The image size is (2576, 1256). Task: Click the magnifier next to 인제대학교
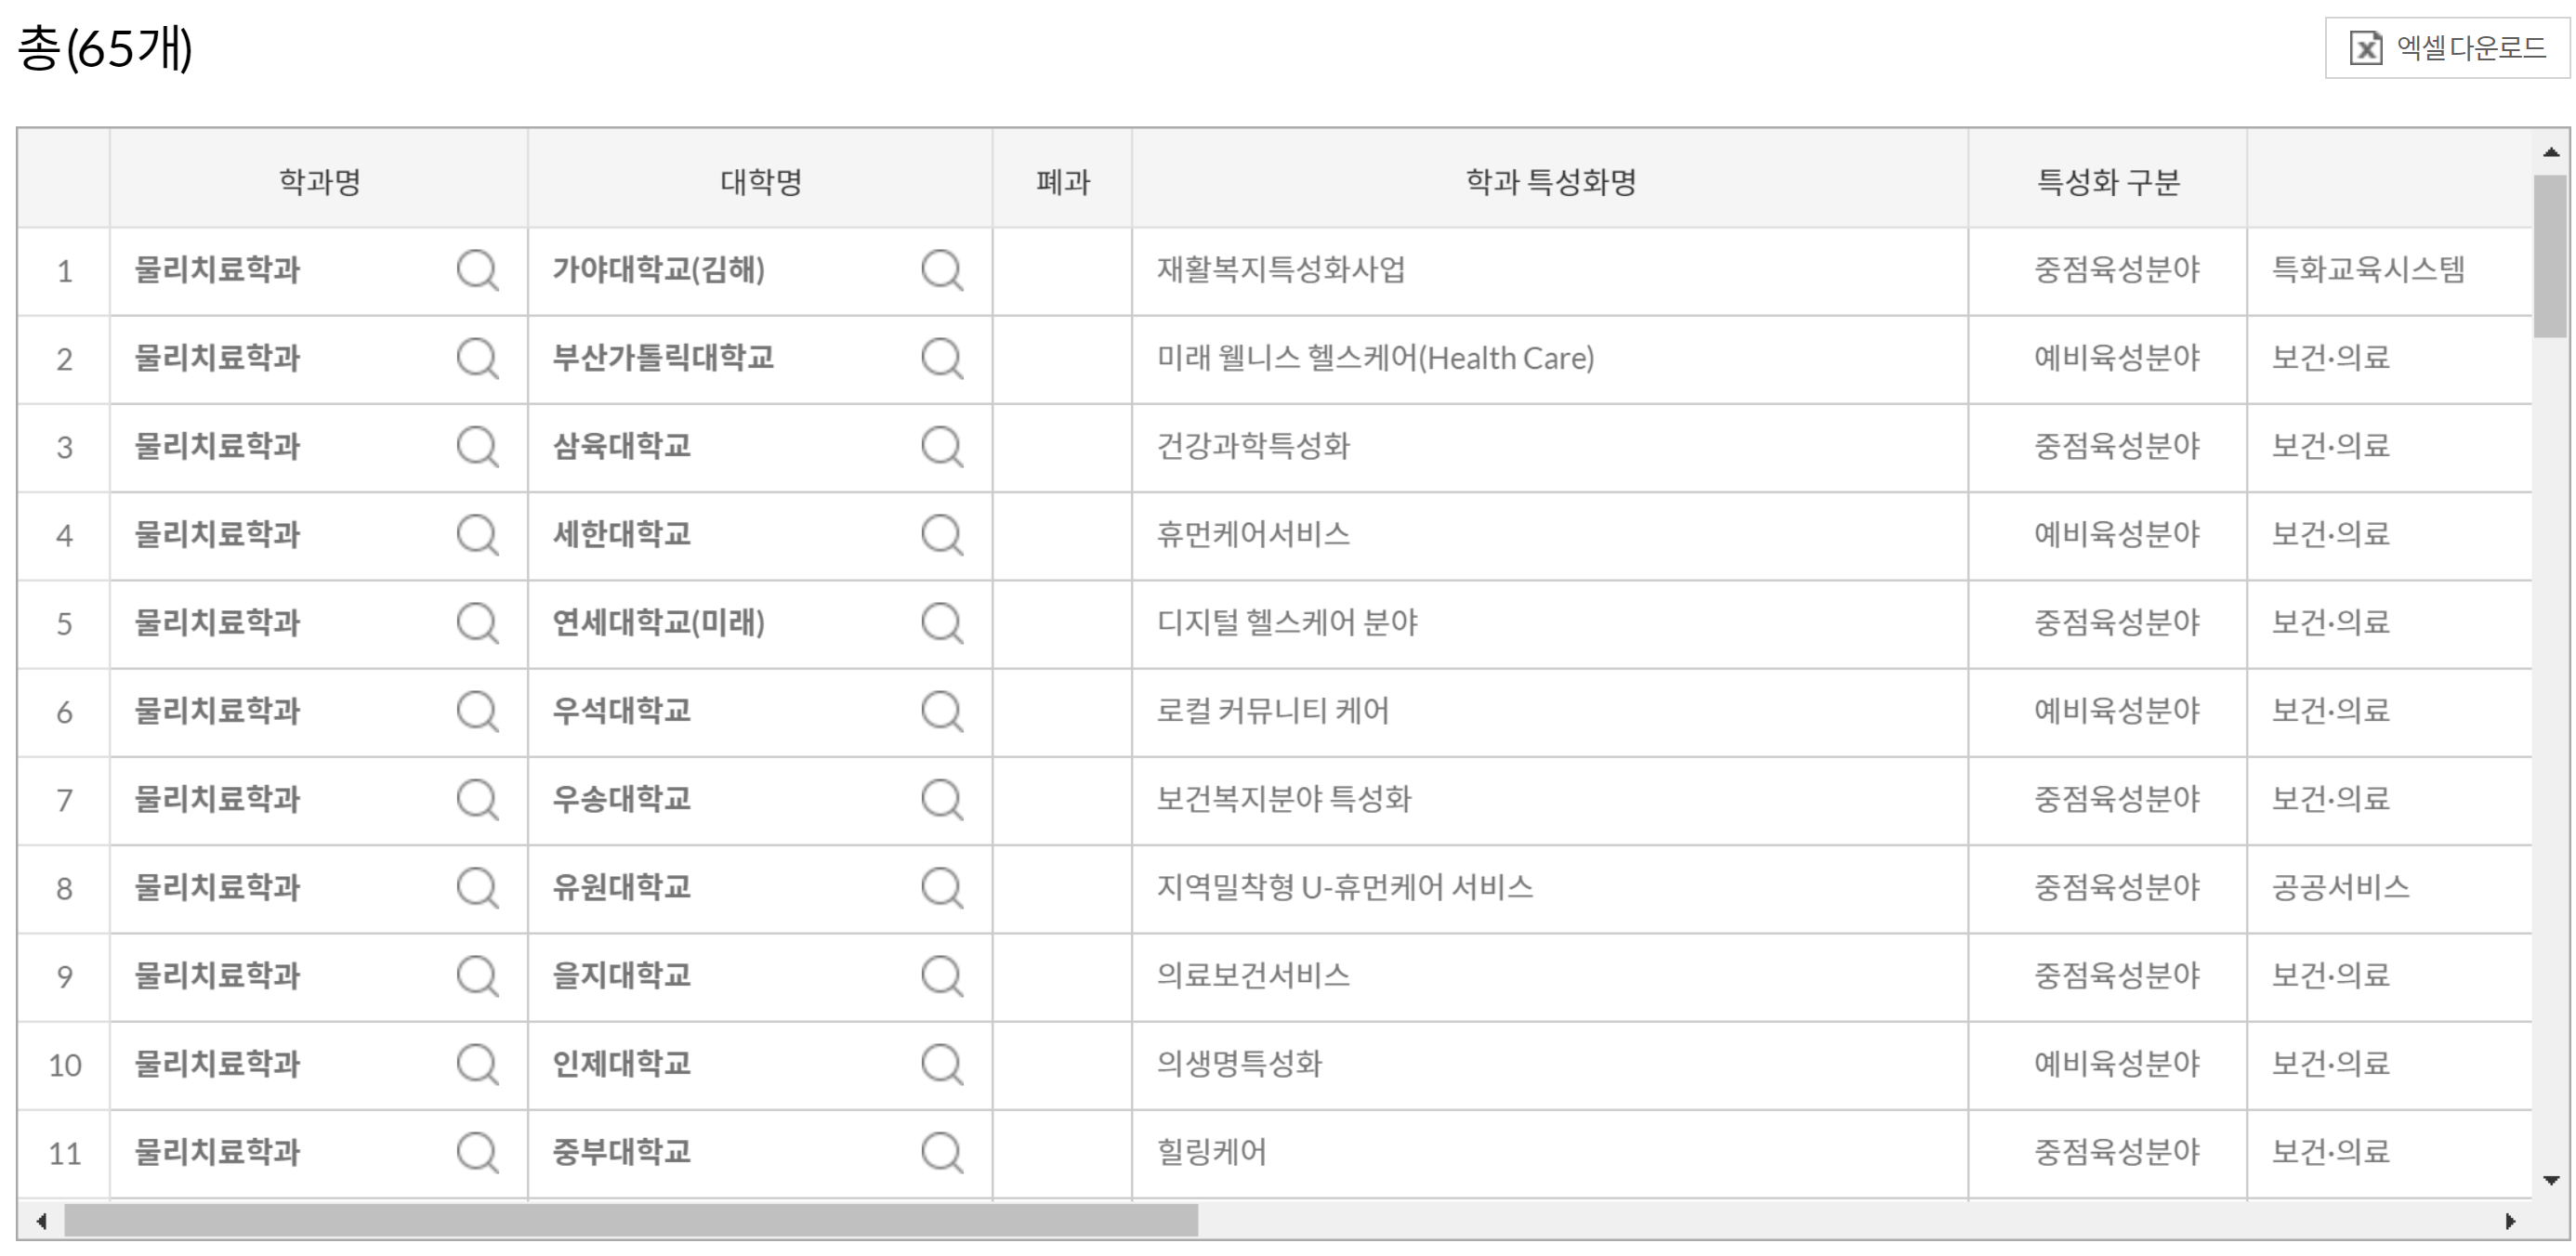(940, 1064)
